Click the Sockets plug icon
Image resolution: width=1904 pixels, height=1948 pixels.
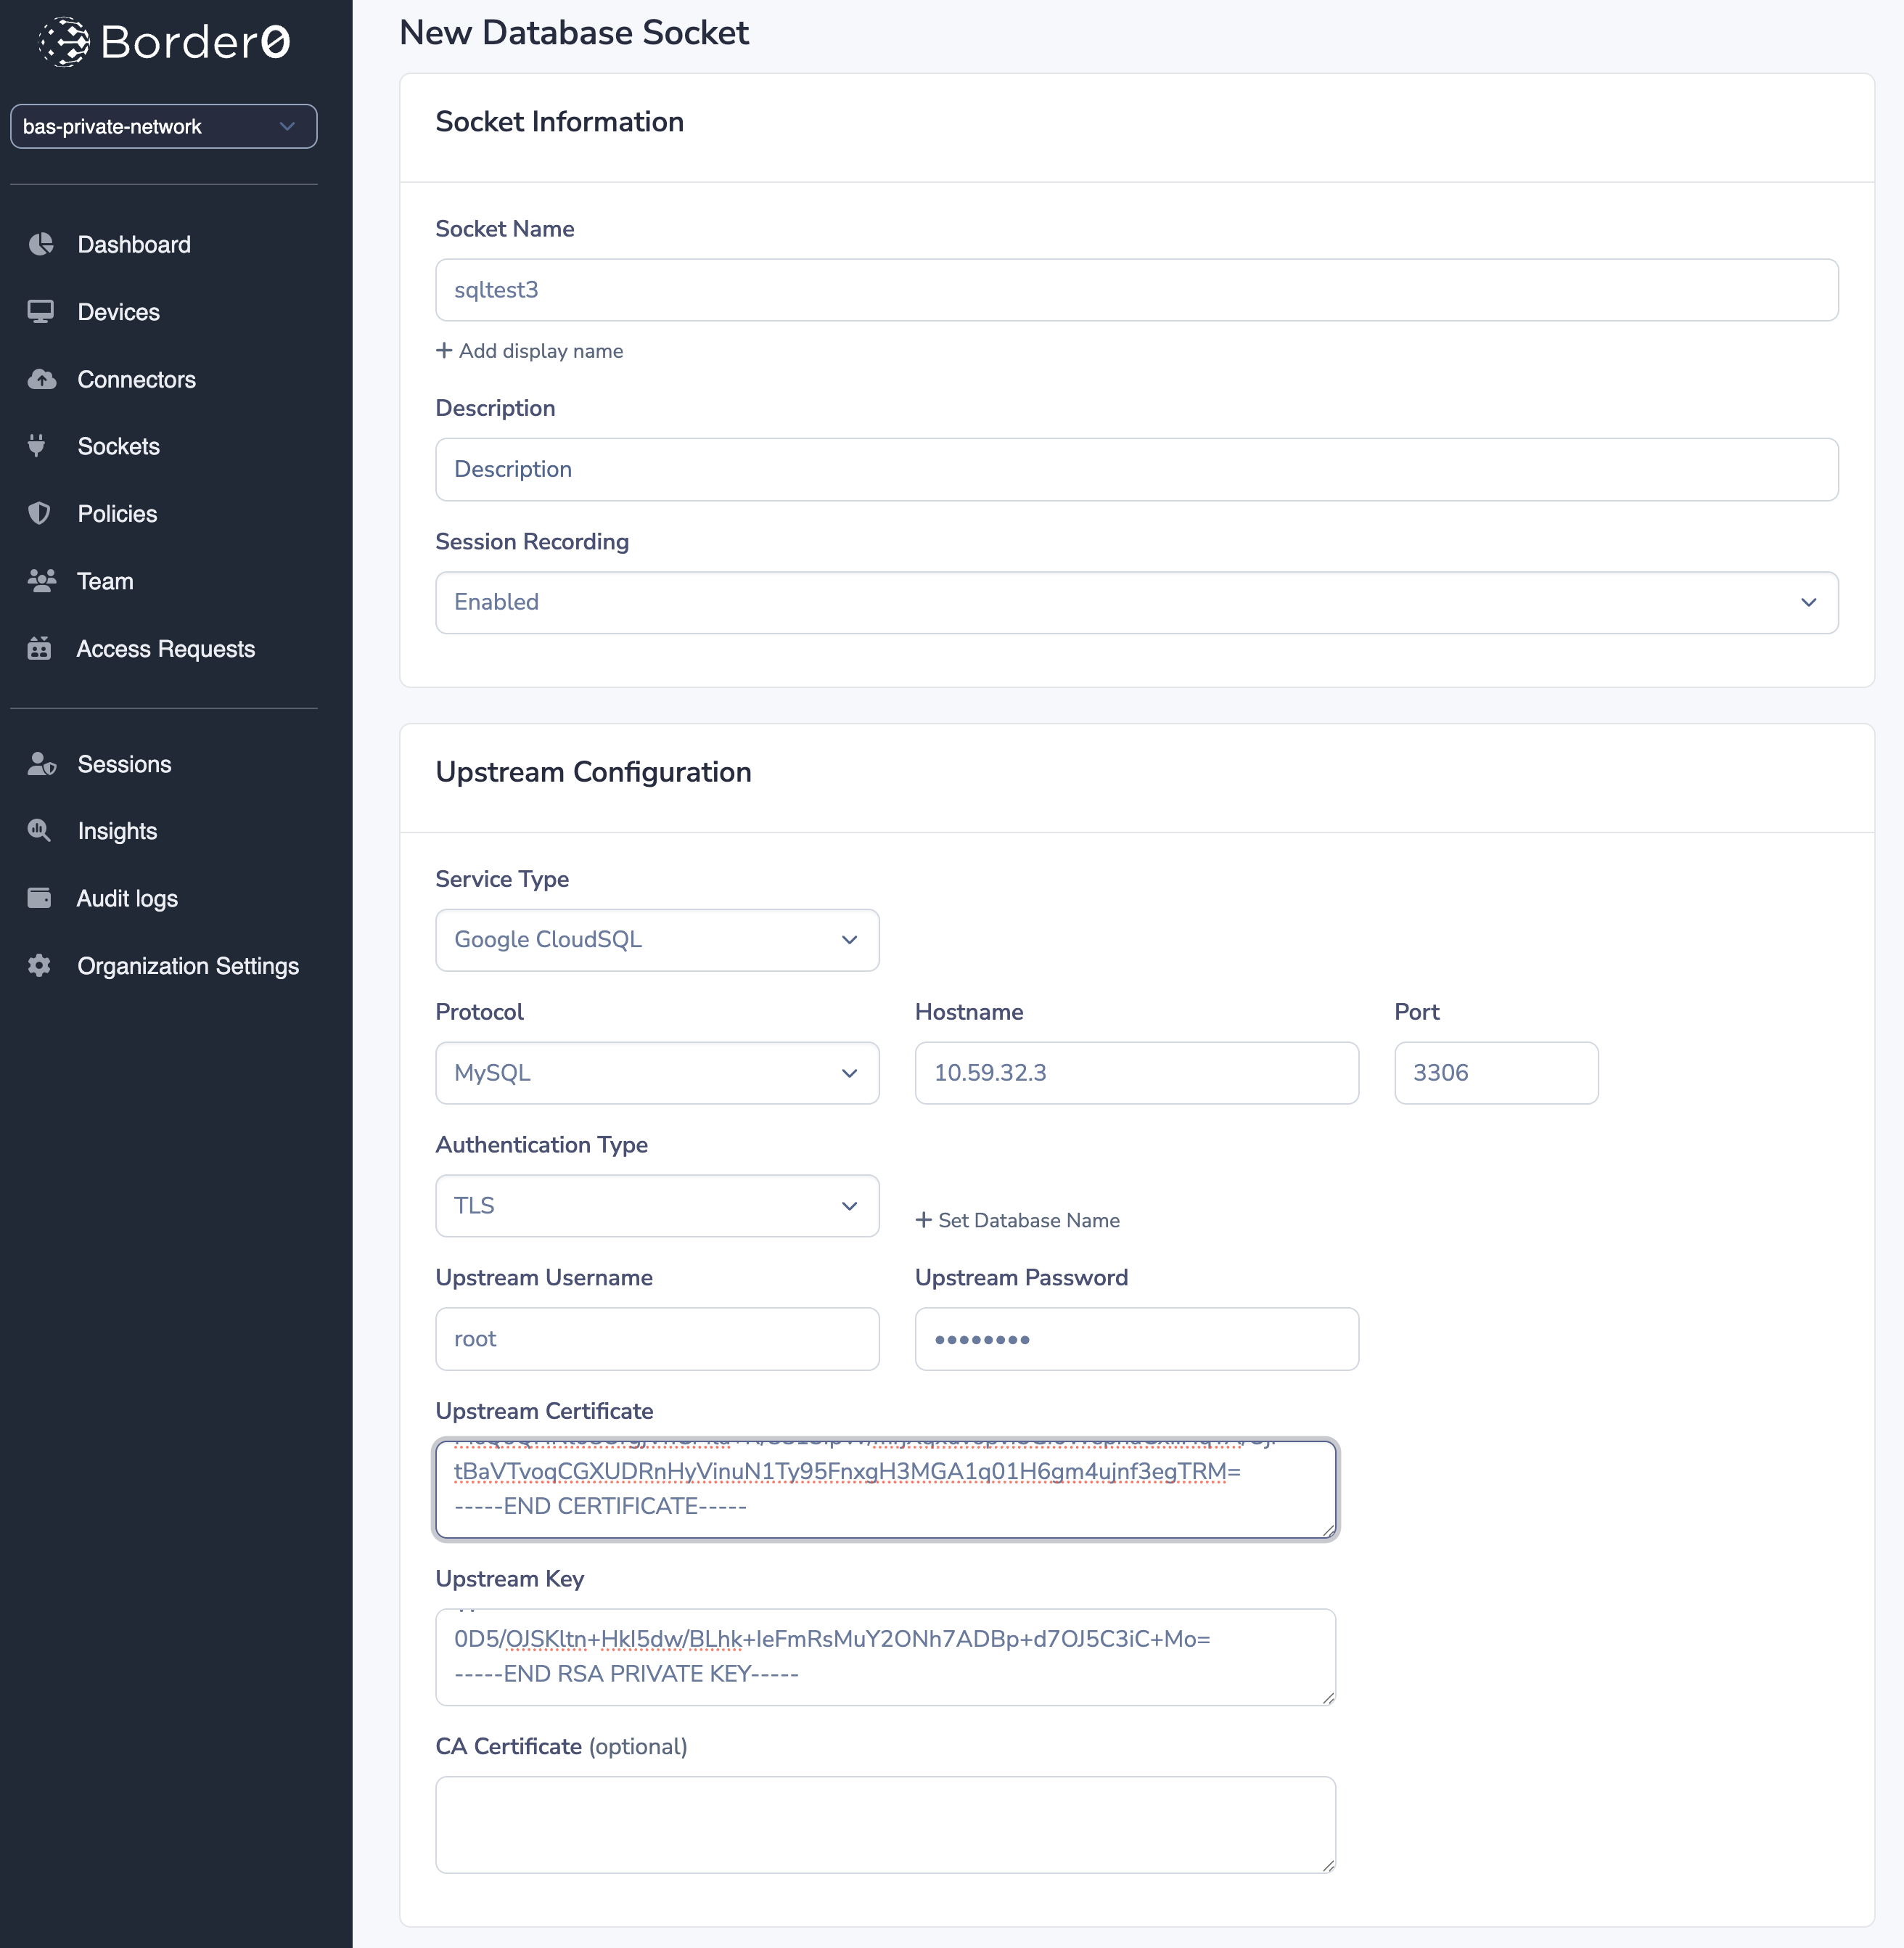pos(37,446)
